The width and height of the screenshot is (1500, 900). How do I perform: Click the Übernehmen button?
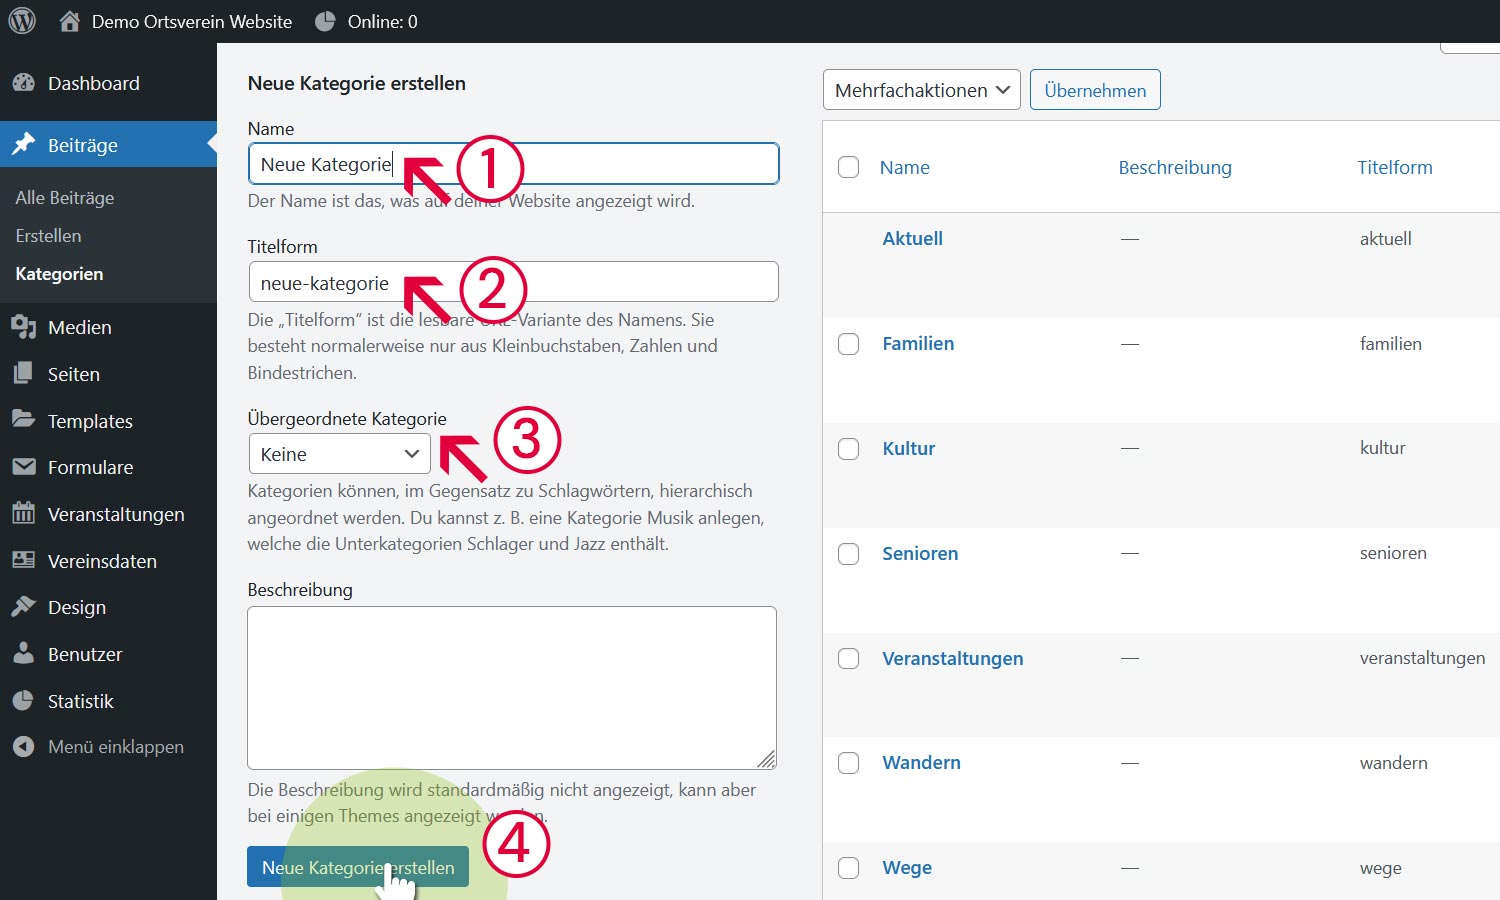pyautogui.click(x=1095, y=90)
